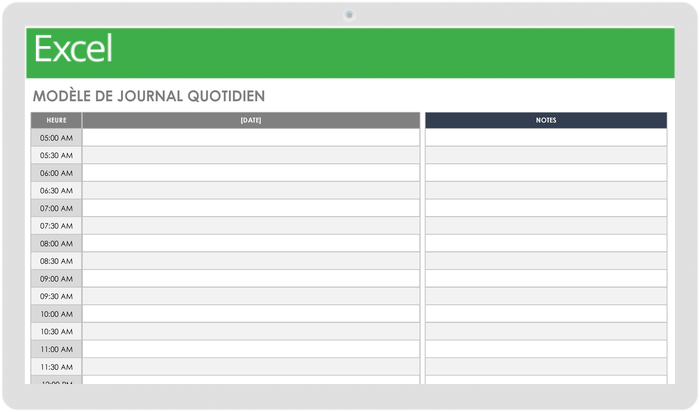This screenshot has height=412, width=700.
Task: Click the notes cell for 09:30 AM
Action: pyautogui.click(x=546, y=296)
